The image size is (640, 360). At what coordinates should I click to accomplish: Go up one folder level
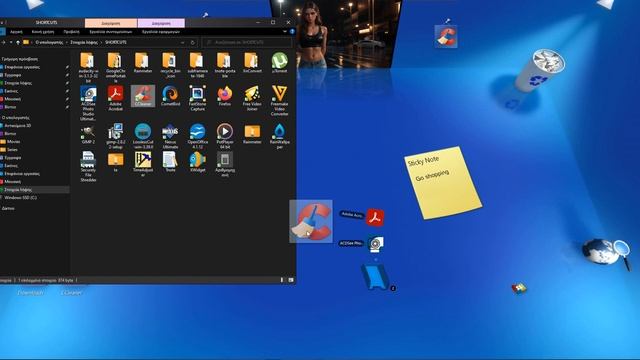click(x=18, y=42)
